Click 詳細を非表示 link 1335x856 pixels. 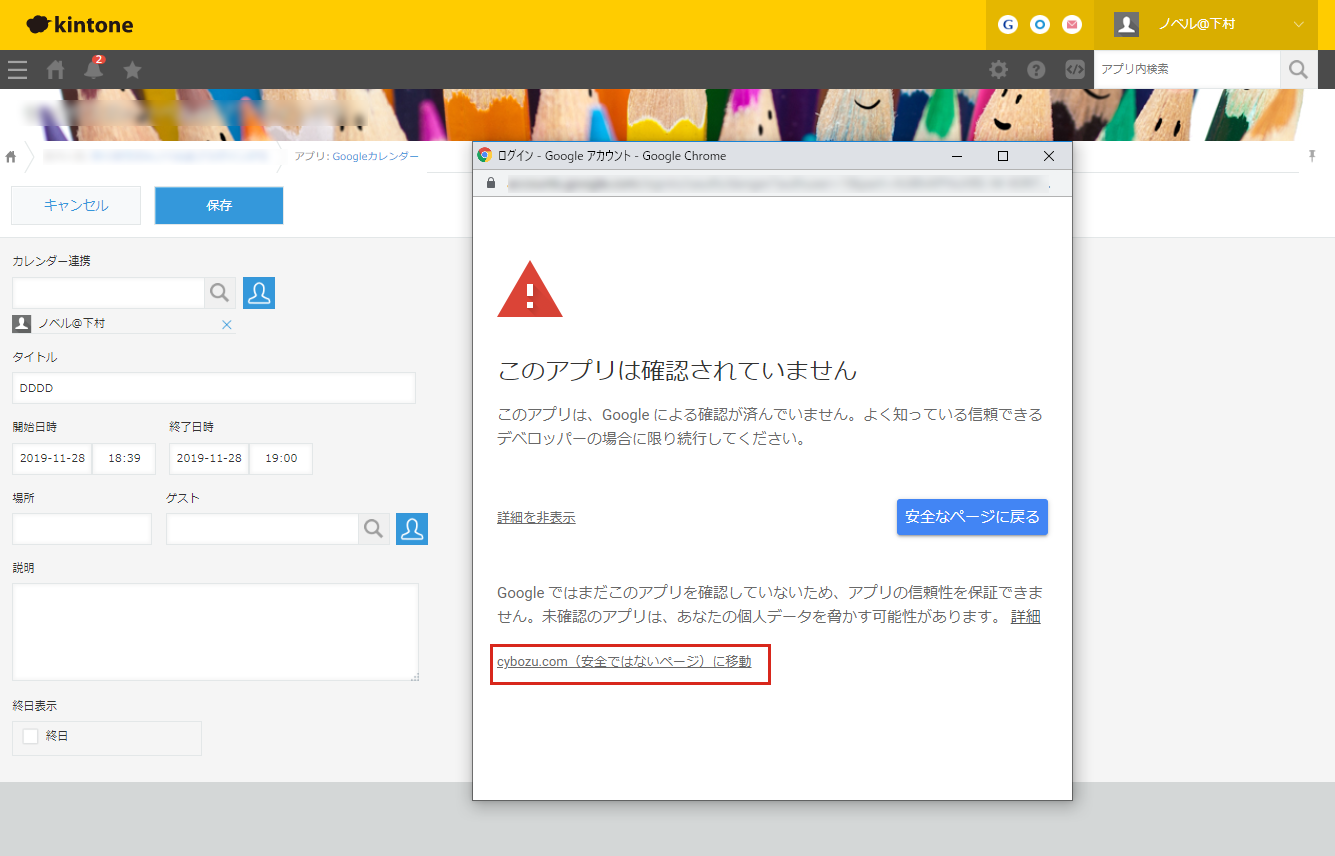coord(536,517)
